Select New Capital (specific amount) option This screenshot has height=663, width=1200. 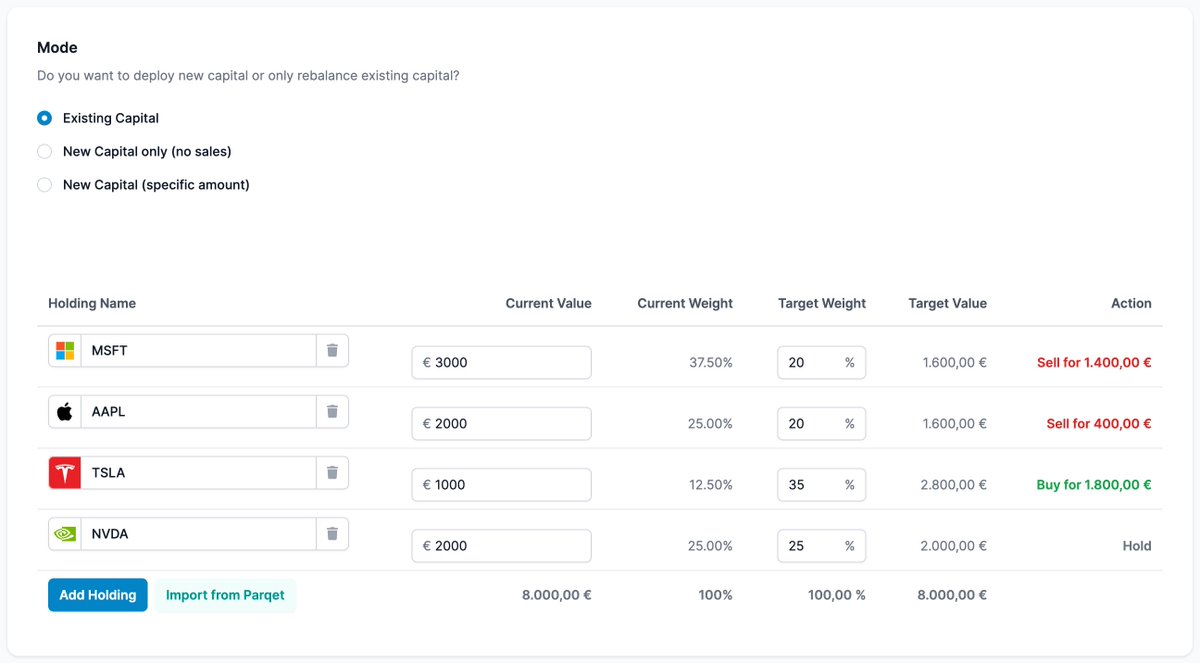44,185
